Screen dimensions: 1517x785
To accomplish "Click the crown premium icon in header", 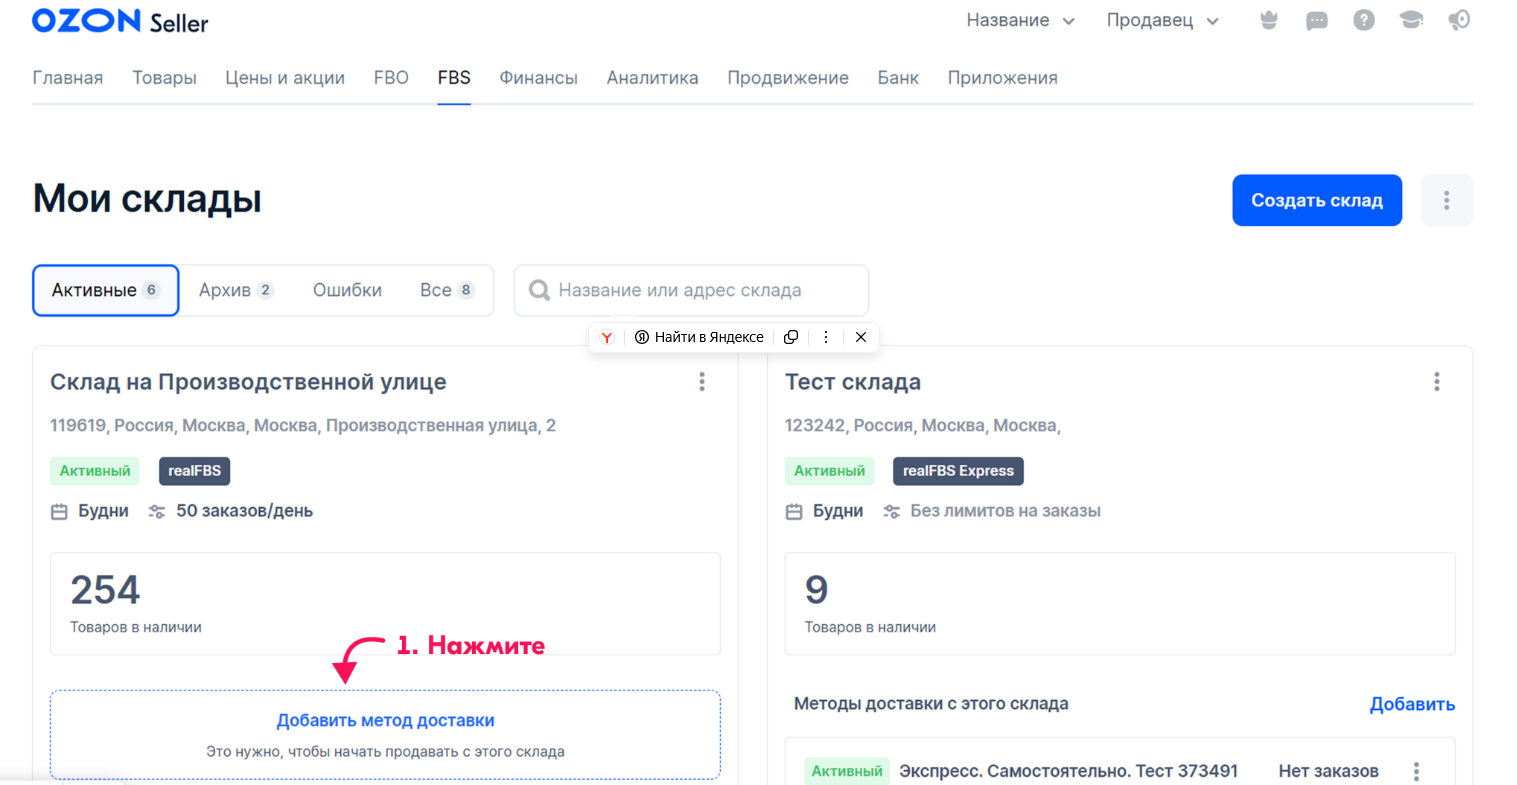I will point(1268,21).
